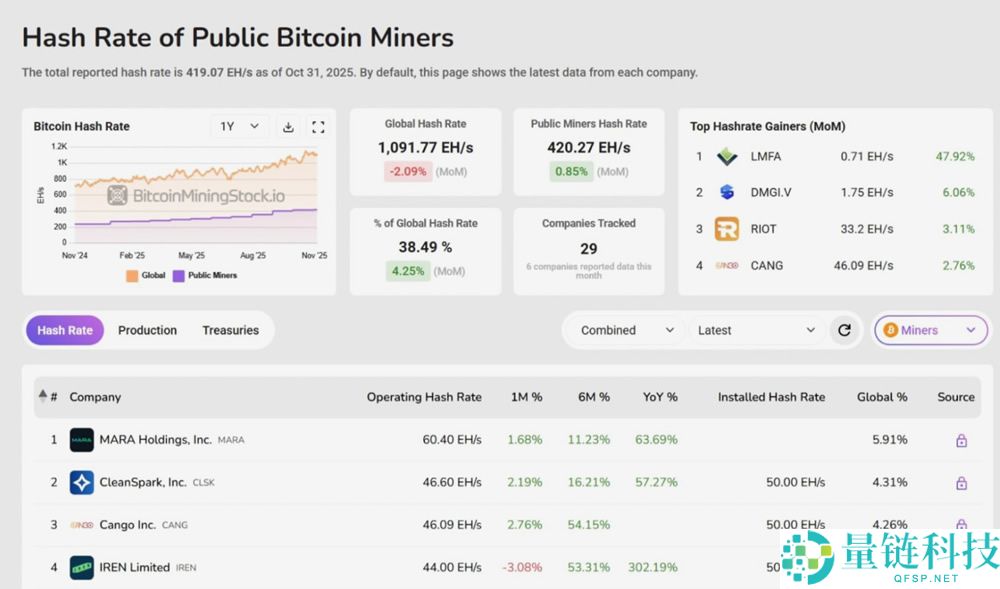
Task: Open the Latest period dropdown
Action: tap(757, 330)
